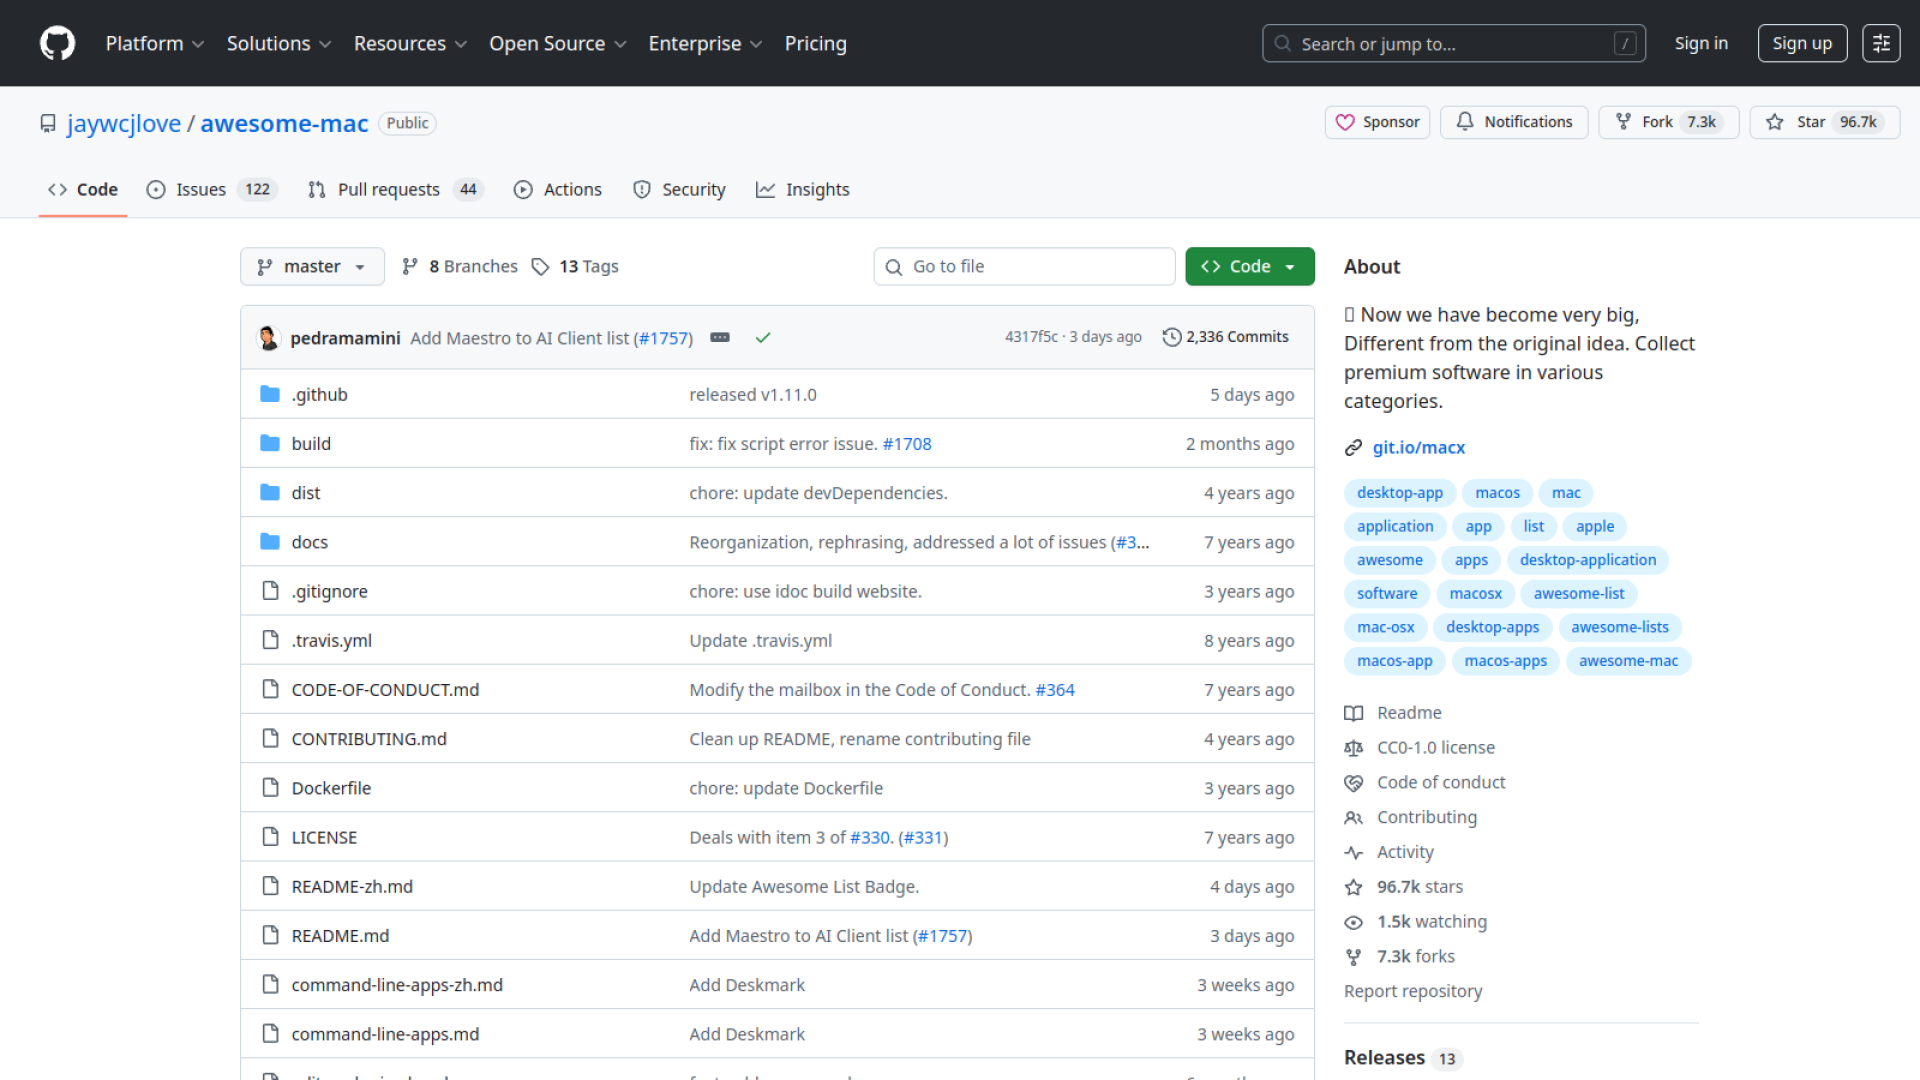Click the LICENSE file icon
Image resolution: width=1920 pixels, height=1080 pixels.
coord(270,837)
